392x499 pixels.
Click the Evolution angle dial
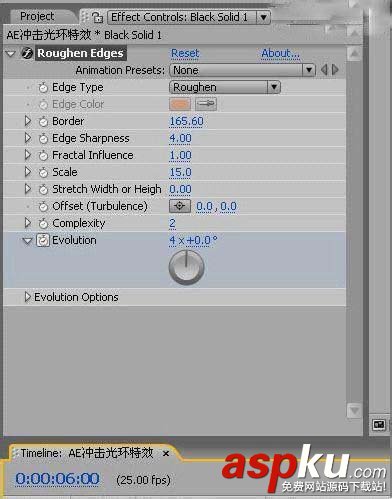[x=186, y=267]
